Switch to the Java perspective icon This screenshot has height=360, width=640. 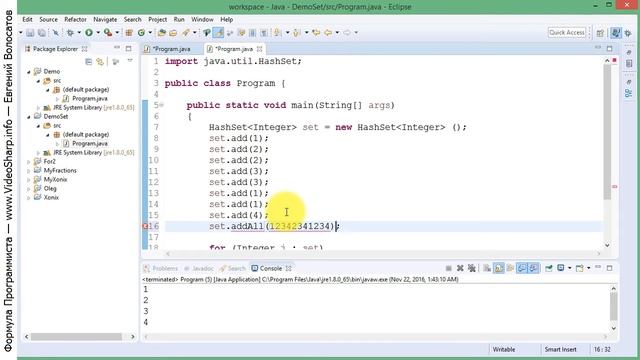616,33
